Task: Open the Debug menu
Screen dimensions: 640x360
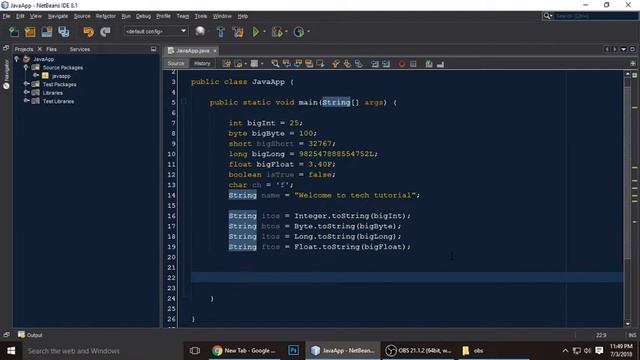Action: [143, 16]
